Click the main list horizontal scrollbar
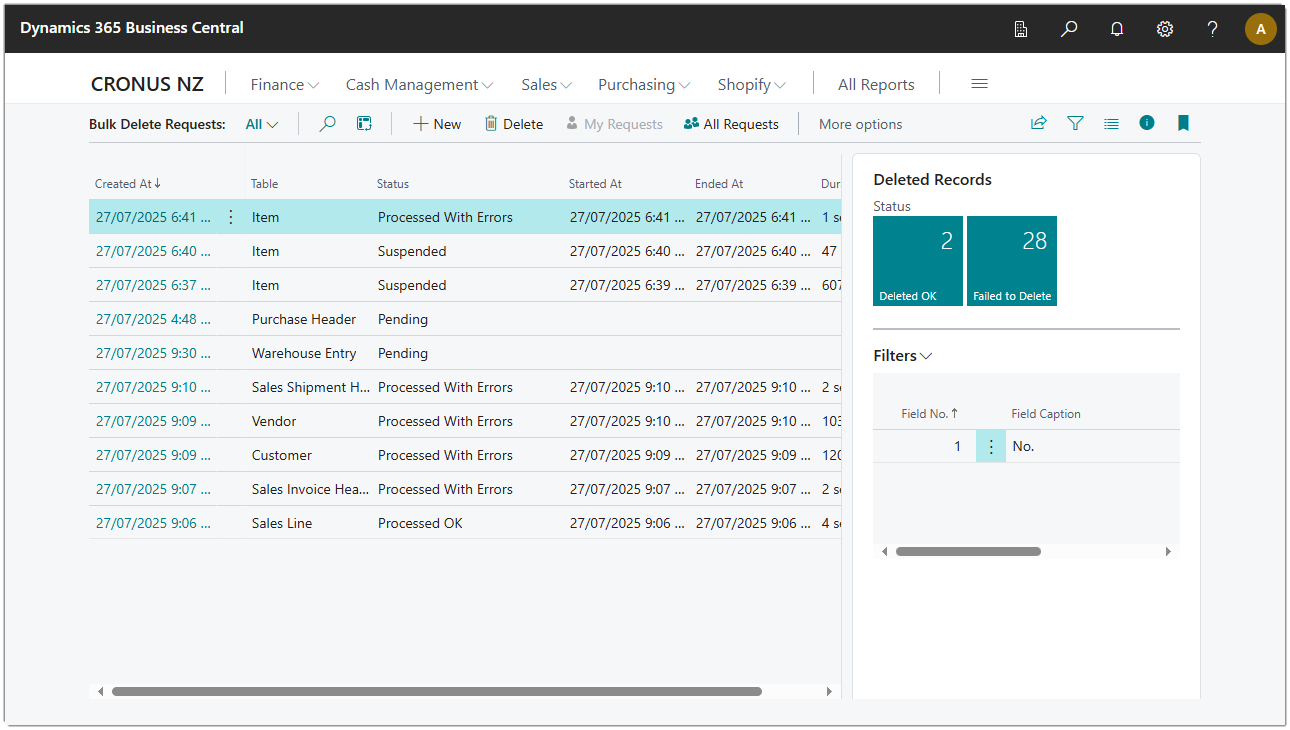Image resolution: width=1290 pixels, height=730 pixels. tap(437, 691)
